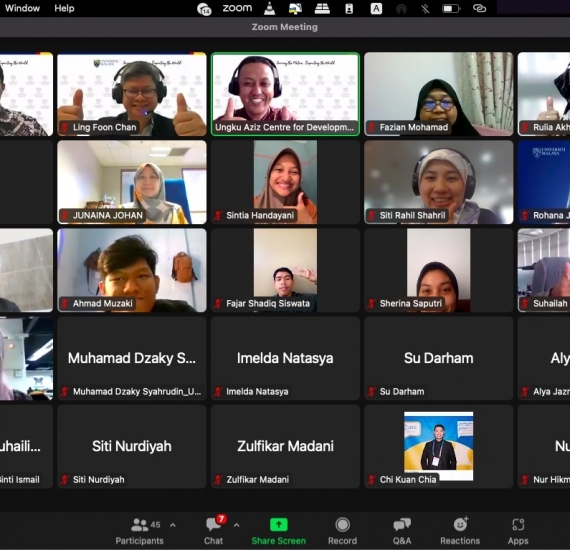Viewport: 570px width, 550px height.
Task: Open the Apps panel
Action: tap(518, 531)
